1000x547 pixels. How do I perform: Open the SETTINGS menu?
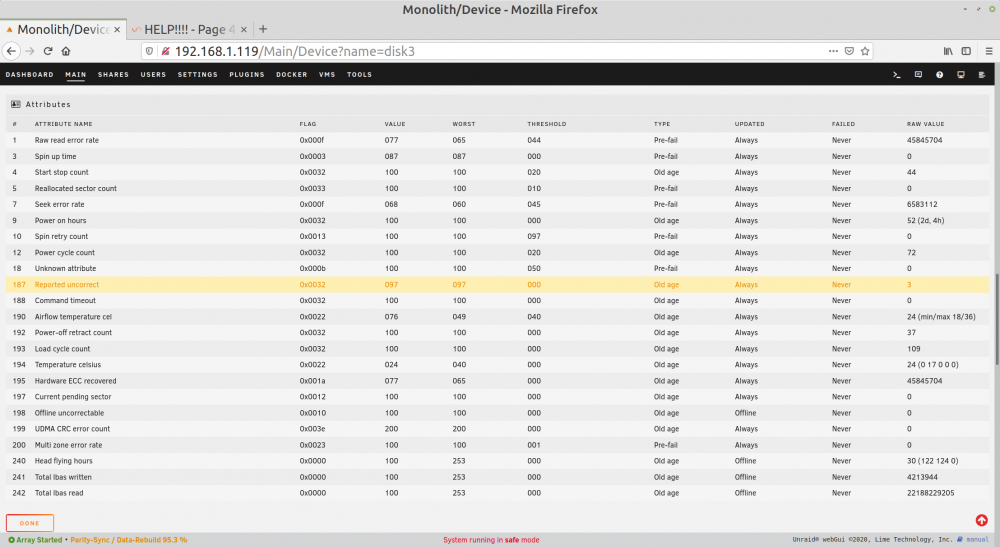tap(197, 75)
